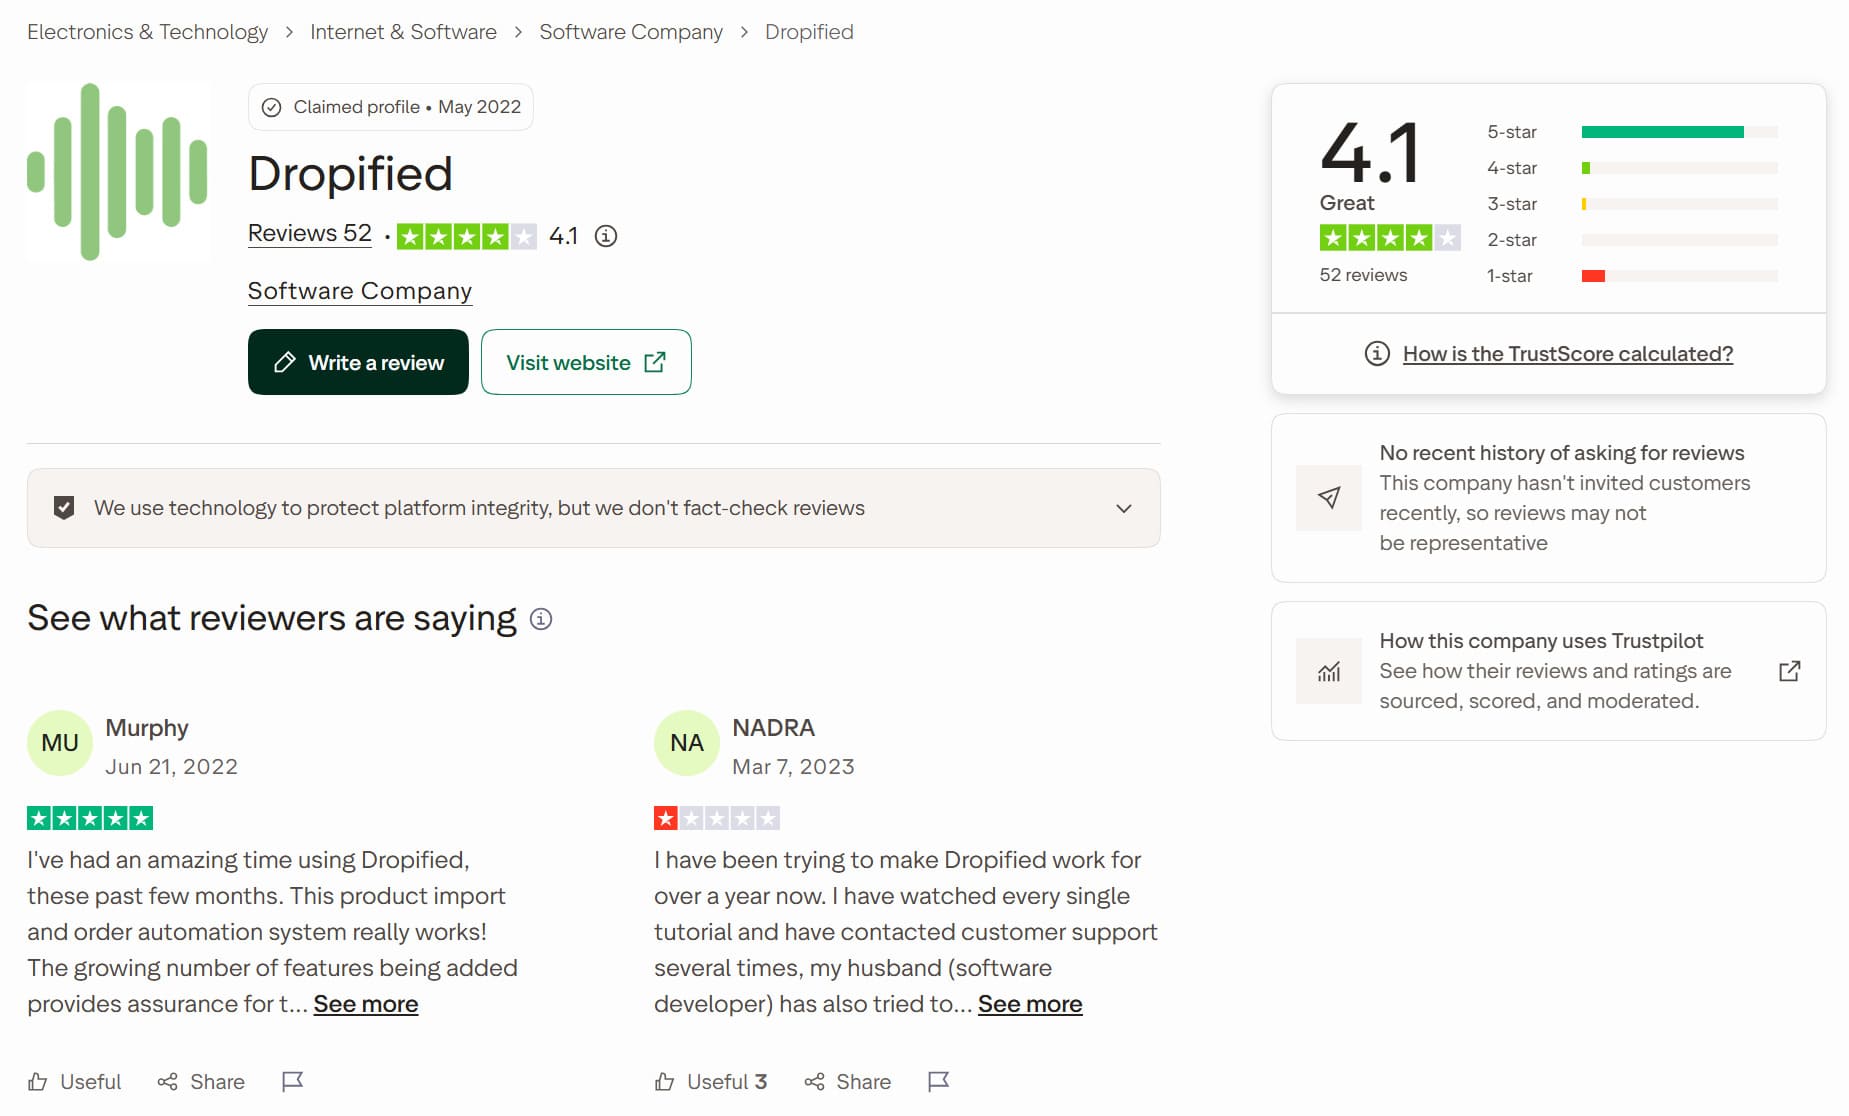Click external link icon in Visit website
1849x1116 pixels.
[x=655, y=362]
